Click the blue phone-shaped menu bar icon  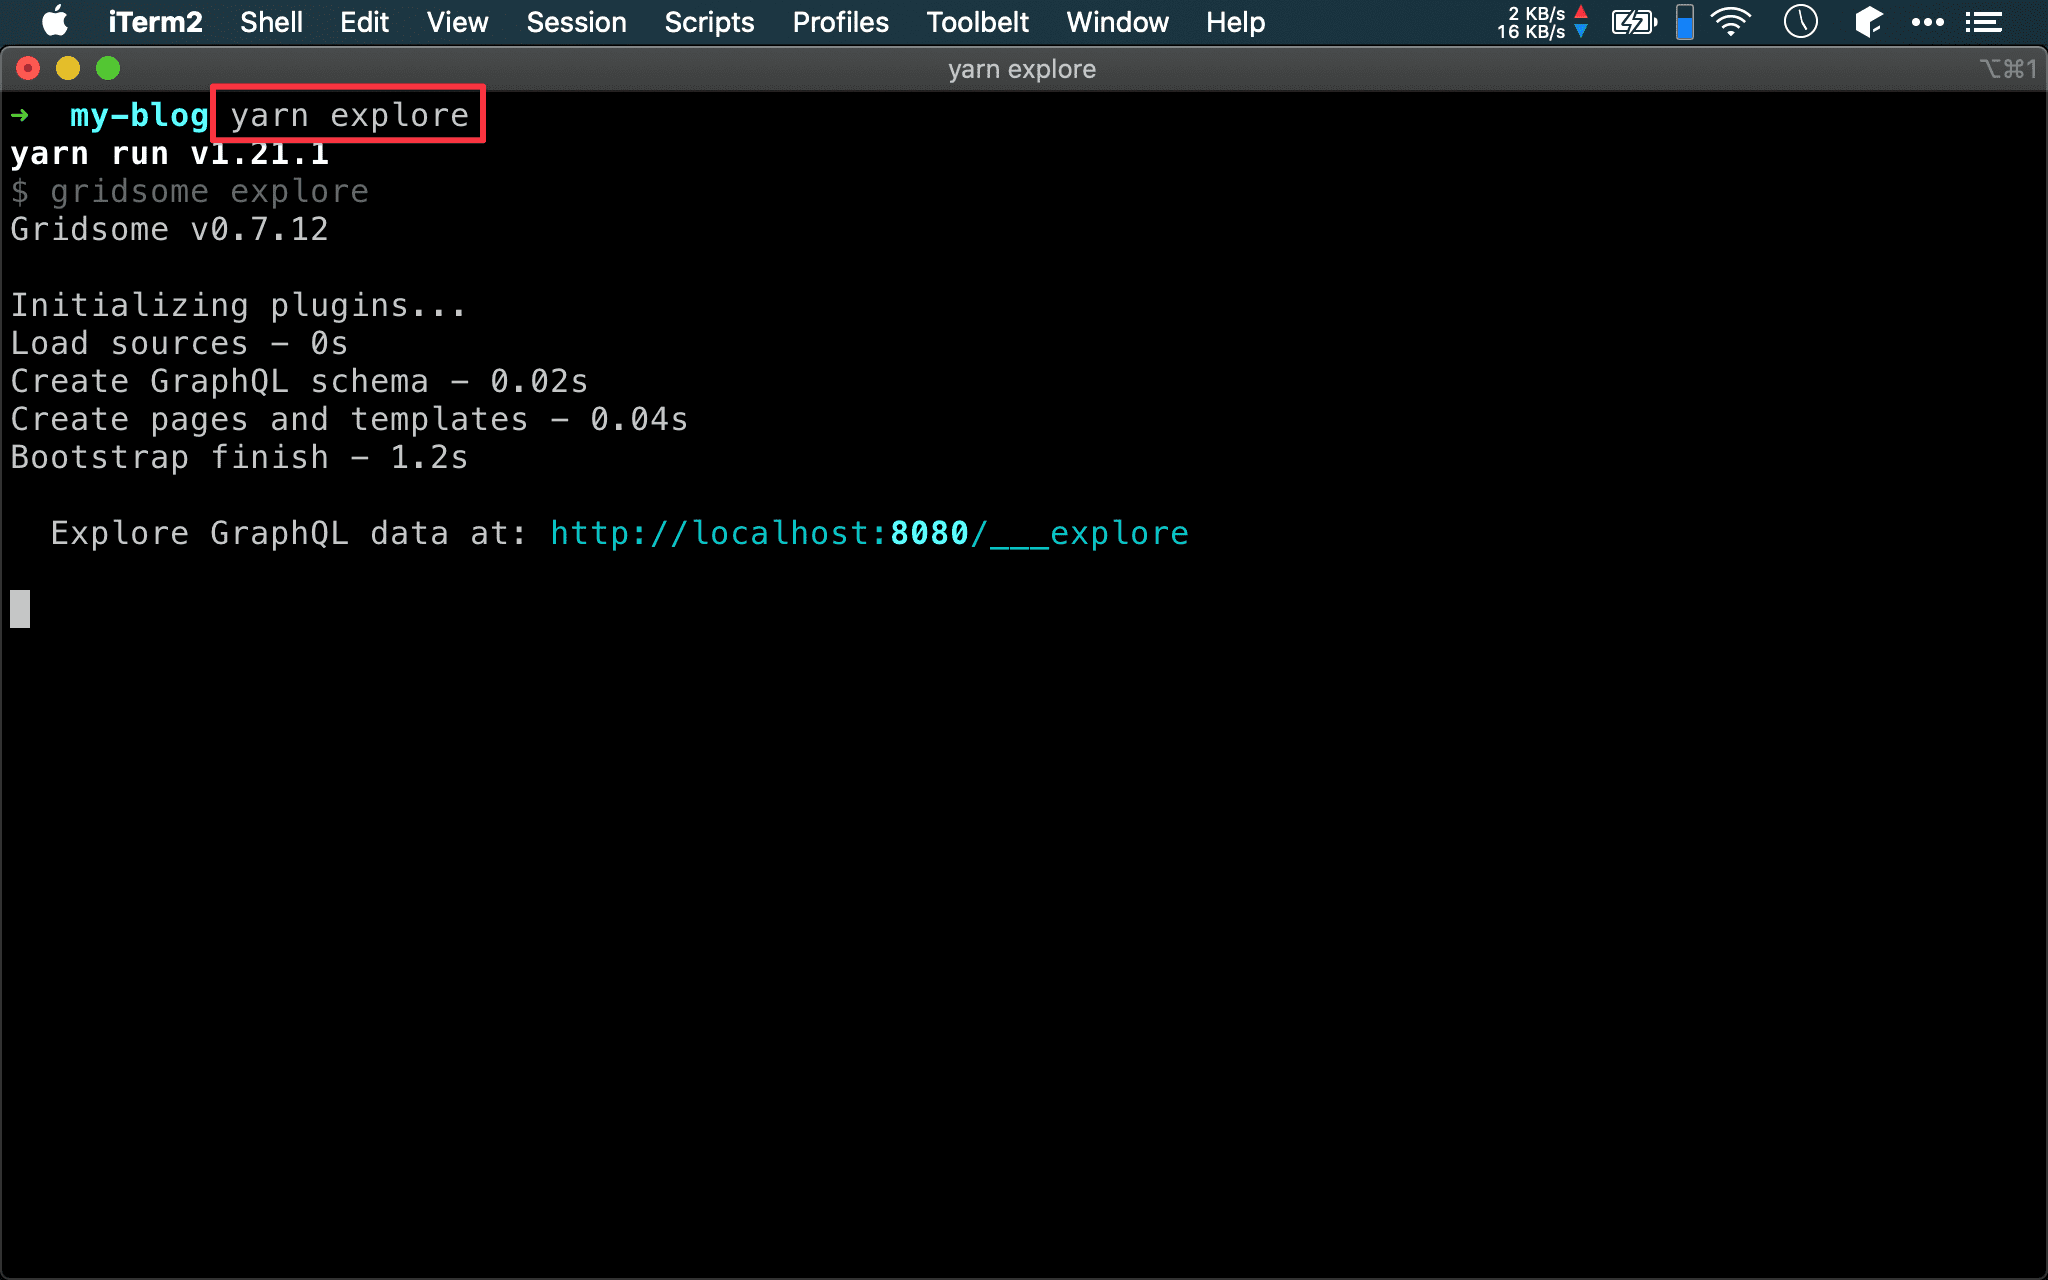(x=1685, y=22)
